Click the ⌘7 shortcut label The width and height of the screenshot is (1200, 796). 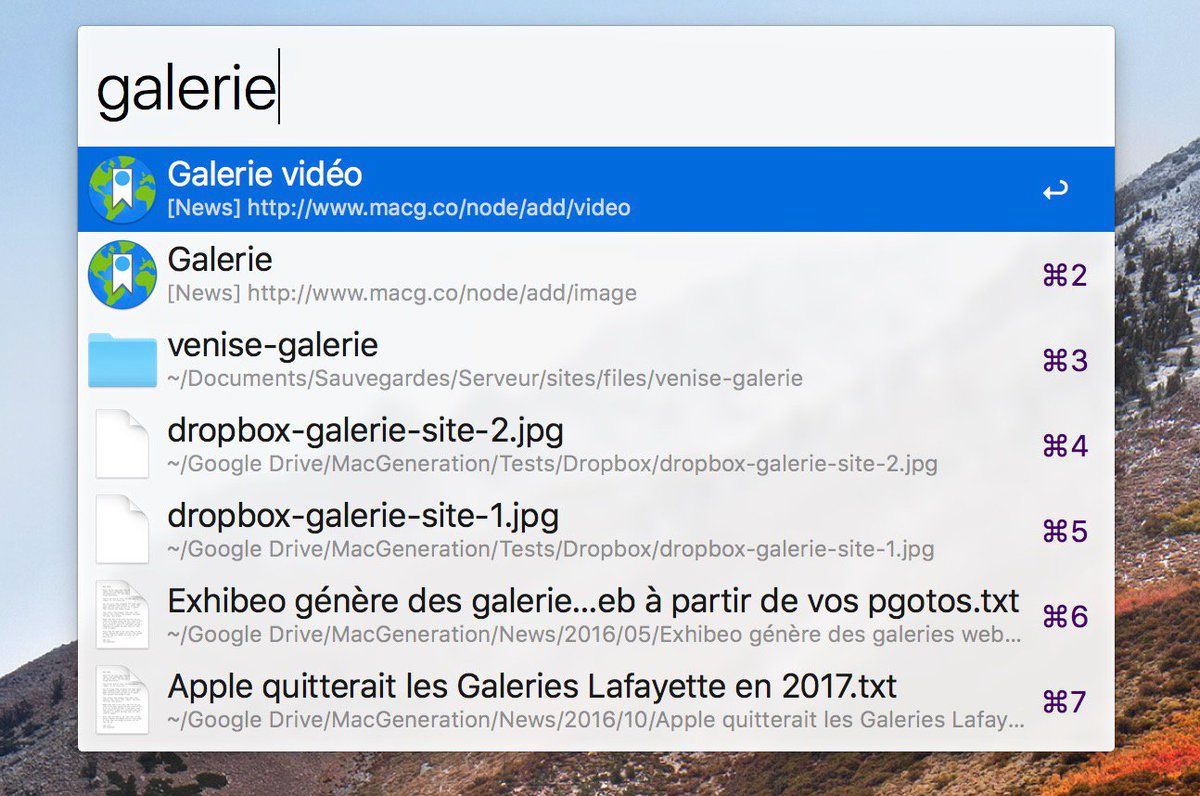click(x=1064, y=702)
